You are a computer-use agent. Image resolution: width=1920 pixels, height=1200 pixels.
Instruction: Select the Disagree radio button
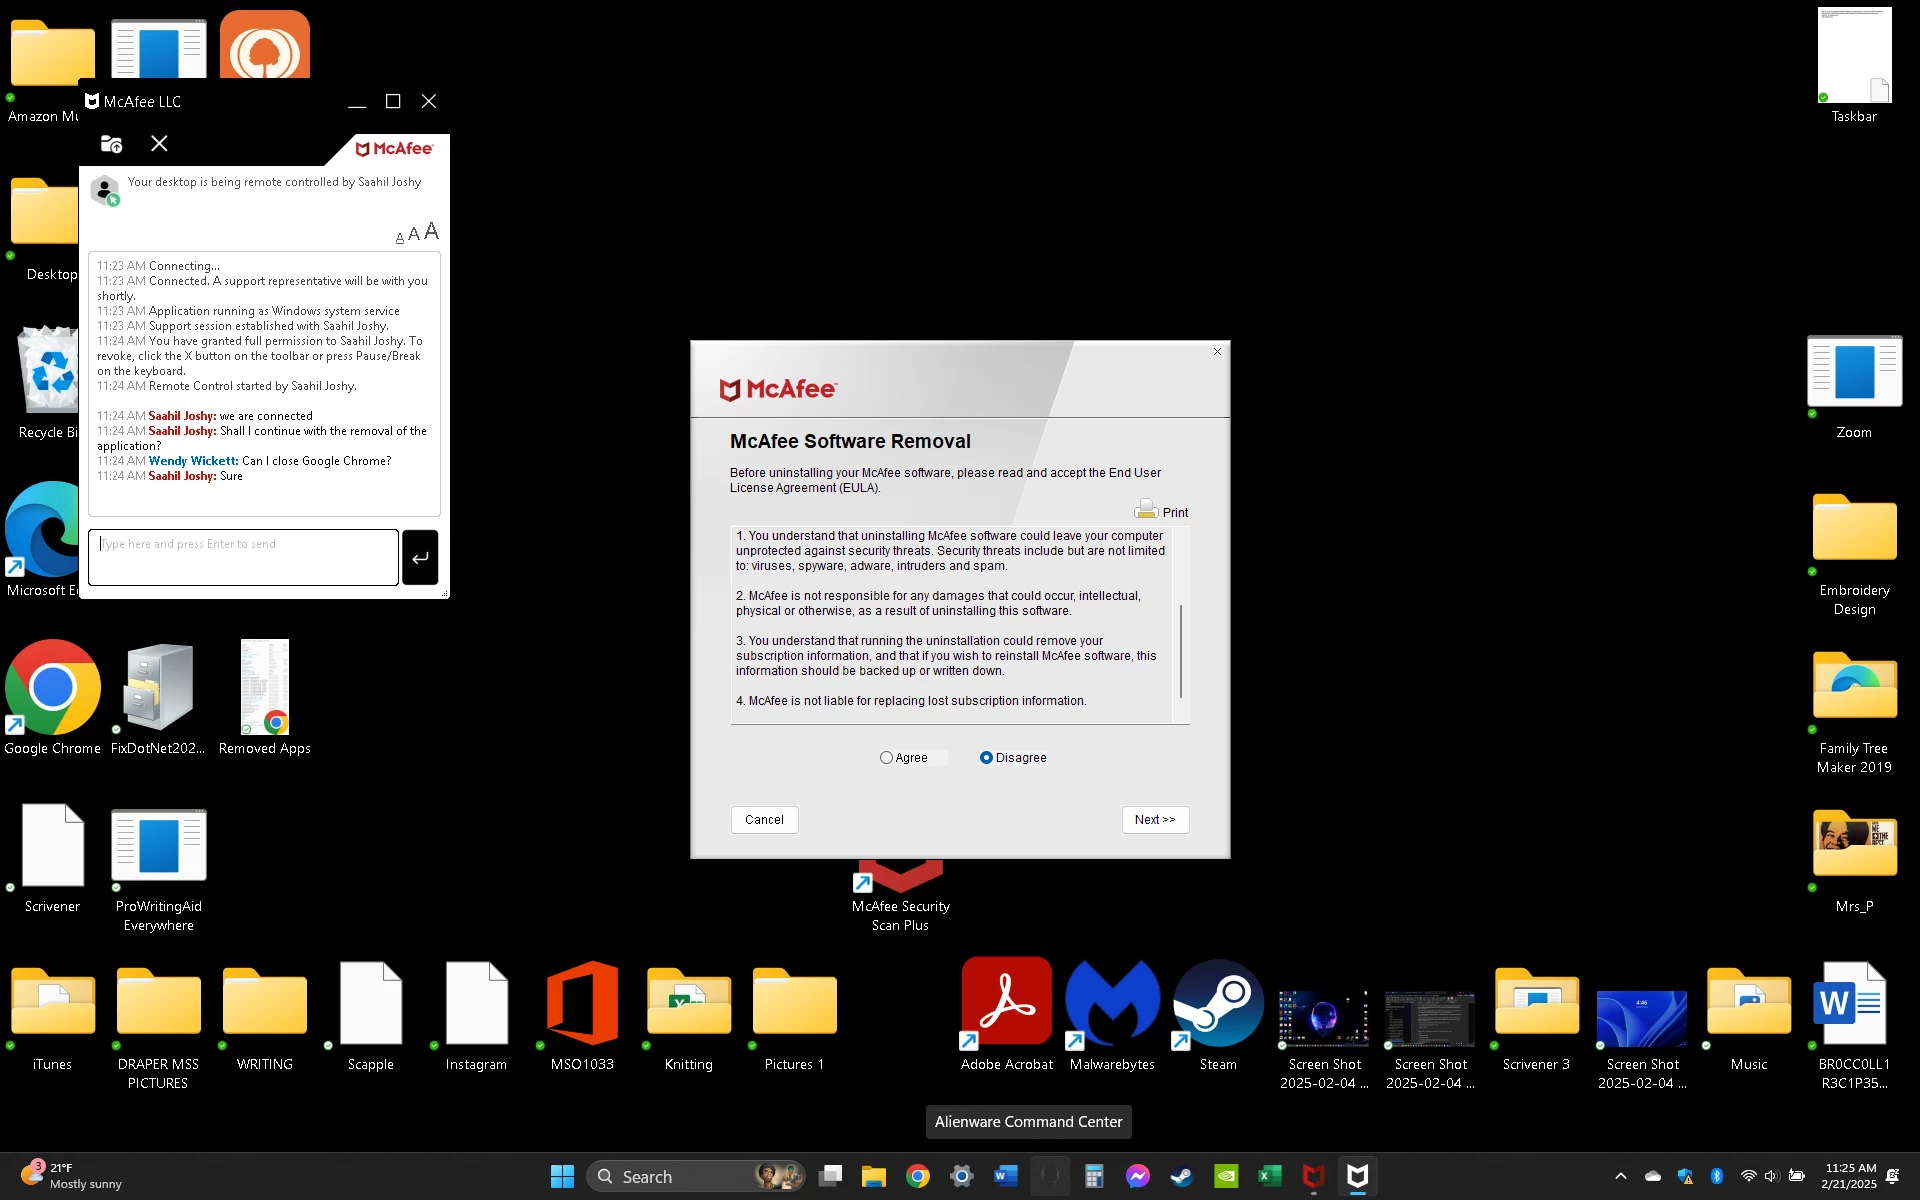(986, 758)
